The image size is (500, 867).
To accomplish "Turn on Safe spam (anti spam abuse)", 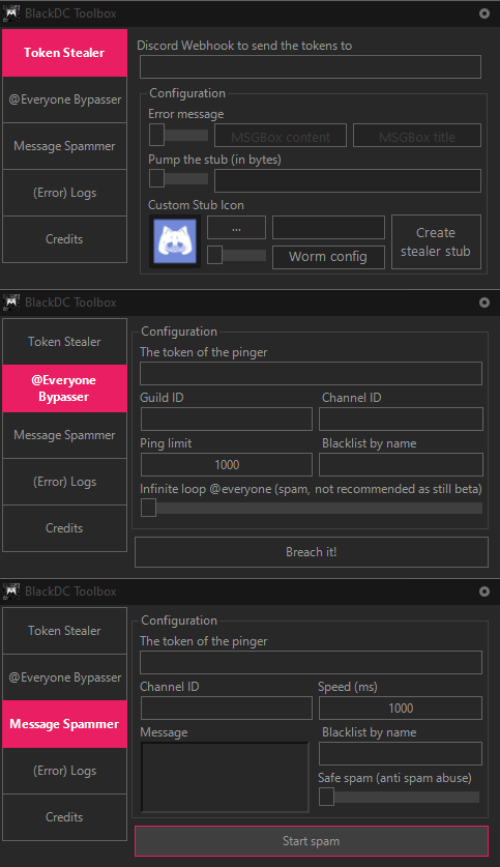I will (399, 796).
